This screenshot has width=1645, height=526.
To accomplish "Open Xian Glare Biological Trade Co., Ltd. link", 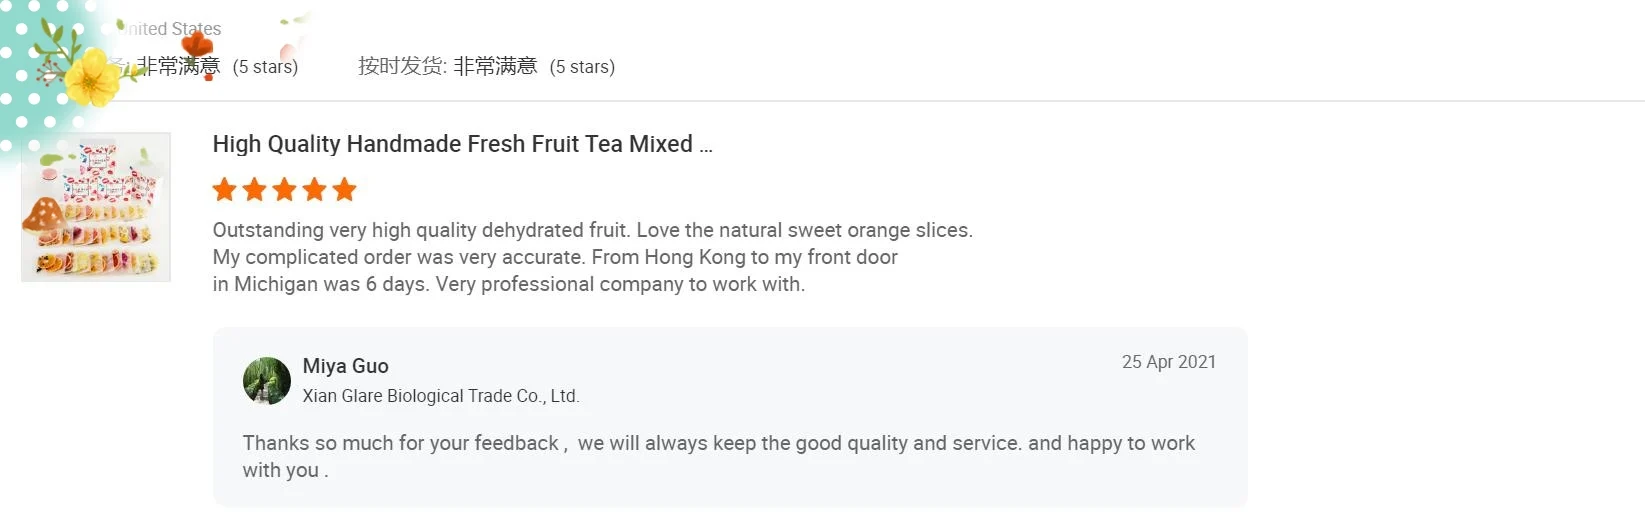I will pyautogui.click(x=441, y=396).
